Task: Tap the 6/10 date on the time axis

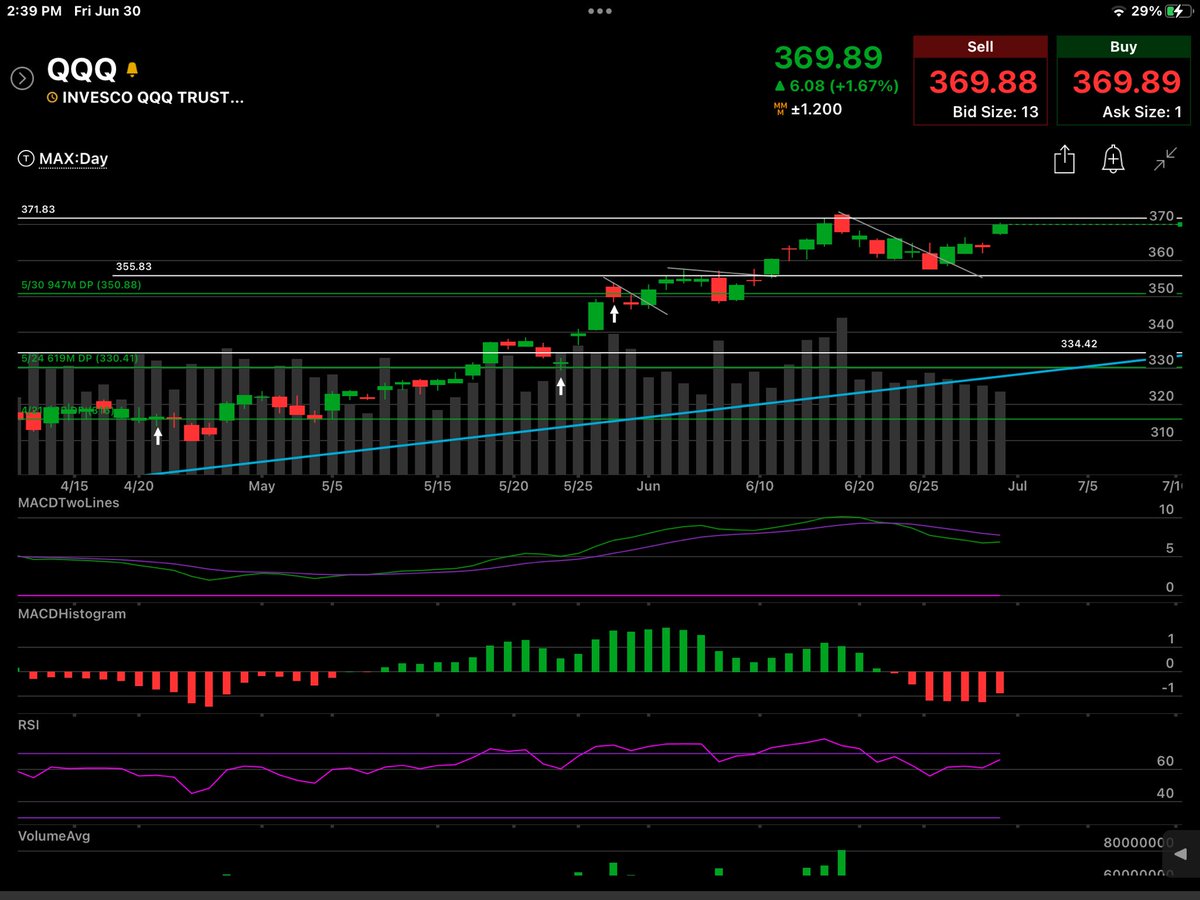Action: pyautogui.click(x=760, y=486)
